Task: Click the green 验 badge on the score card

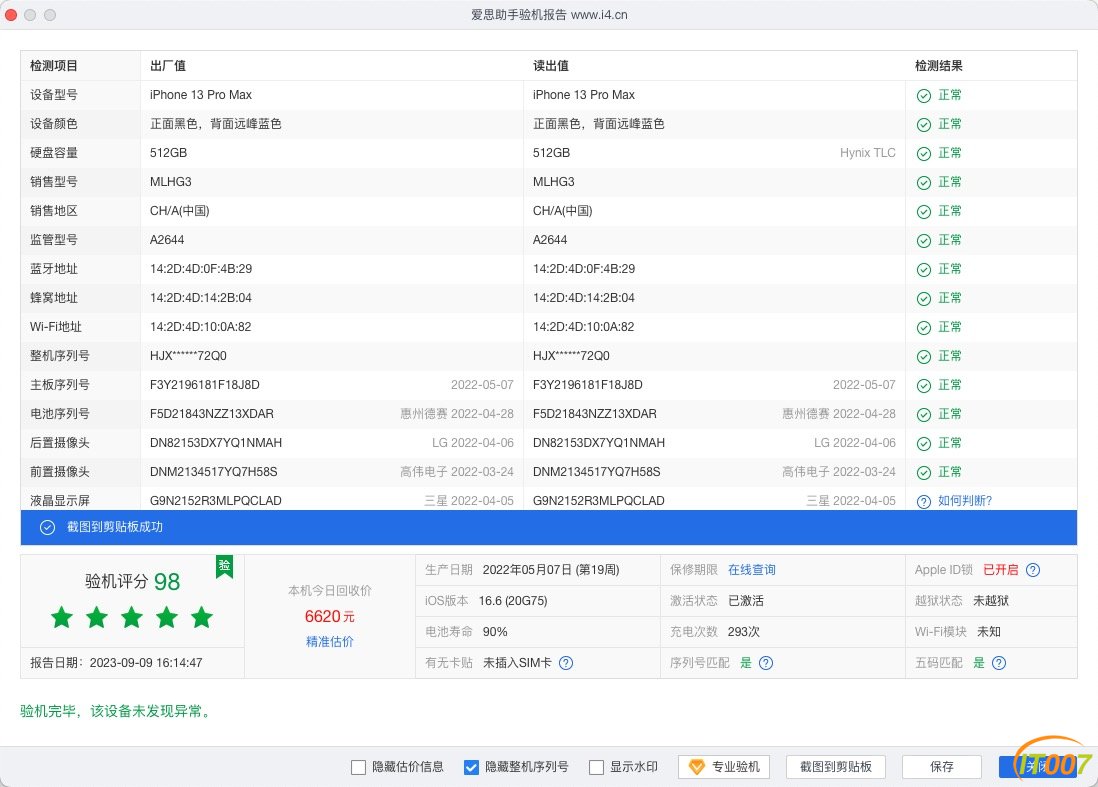Action: [x=225, y=566]
